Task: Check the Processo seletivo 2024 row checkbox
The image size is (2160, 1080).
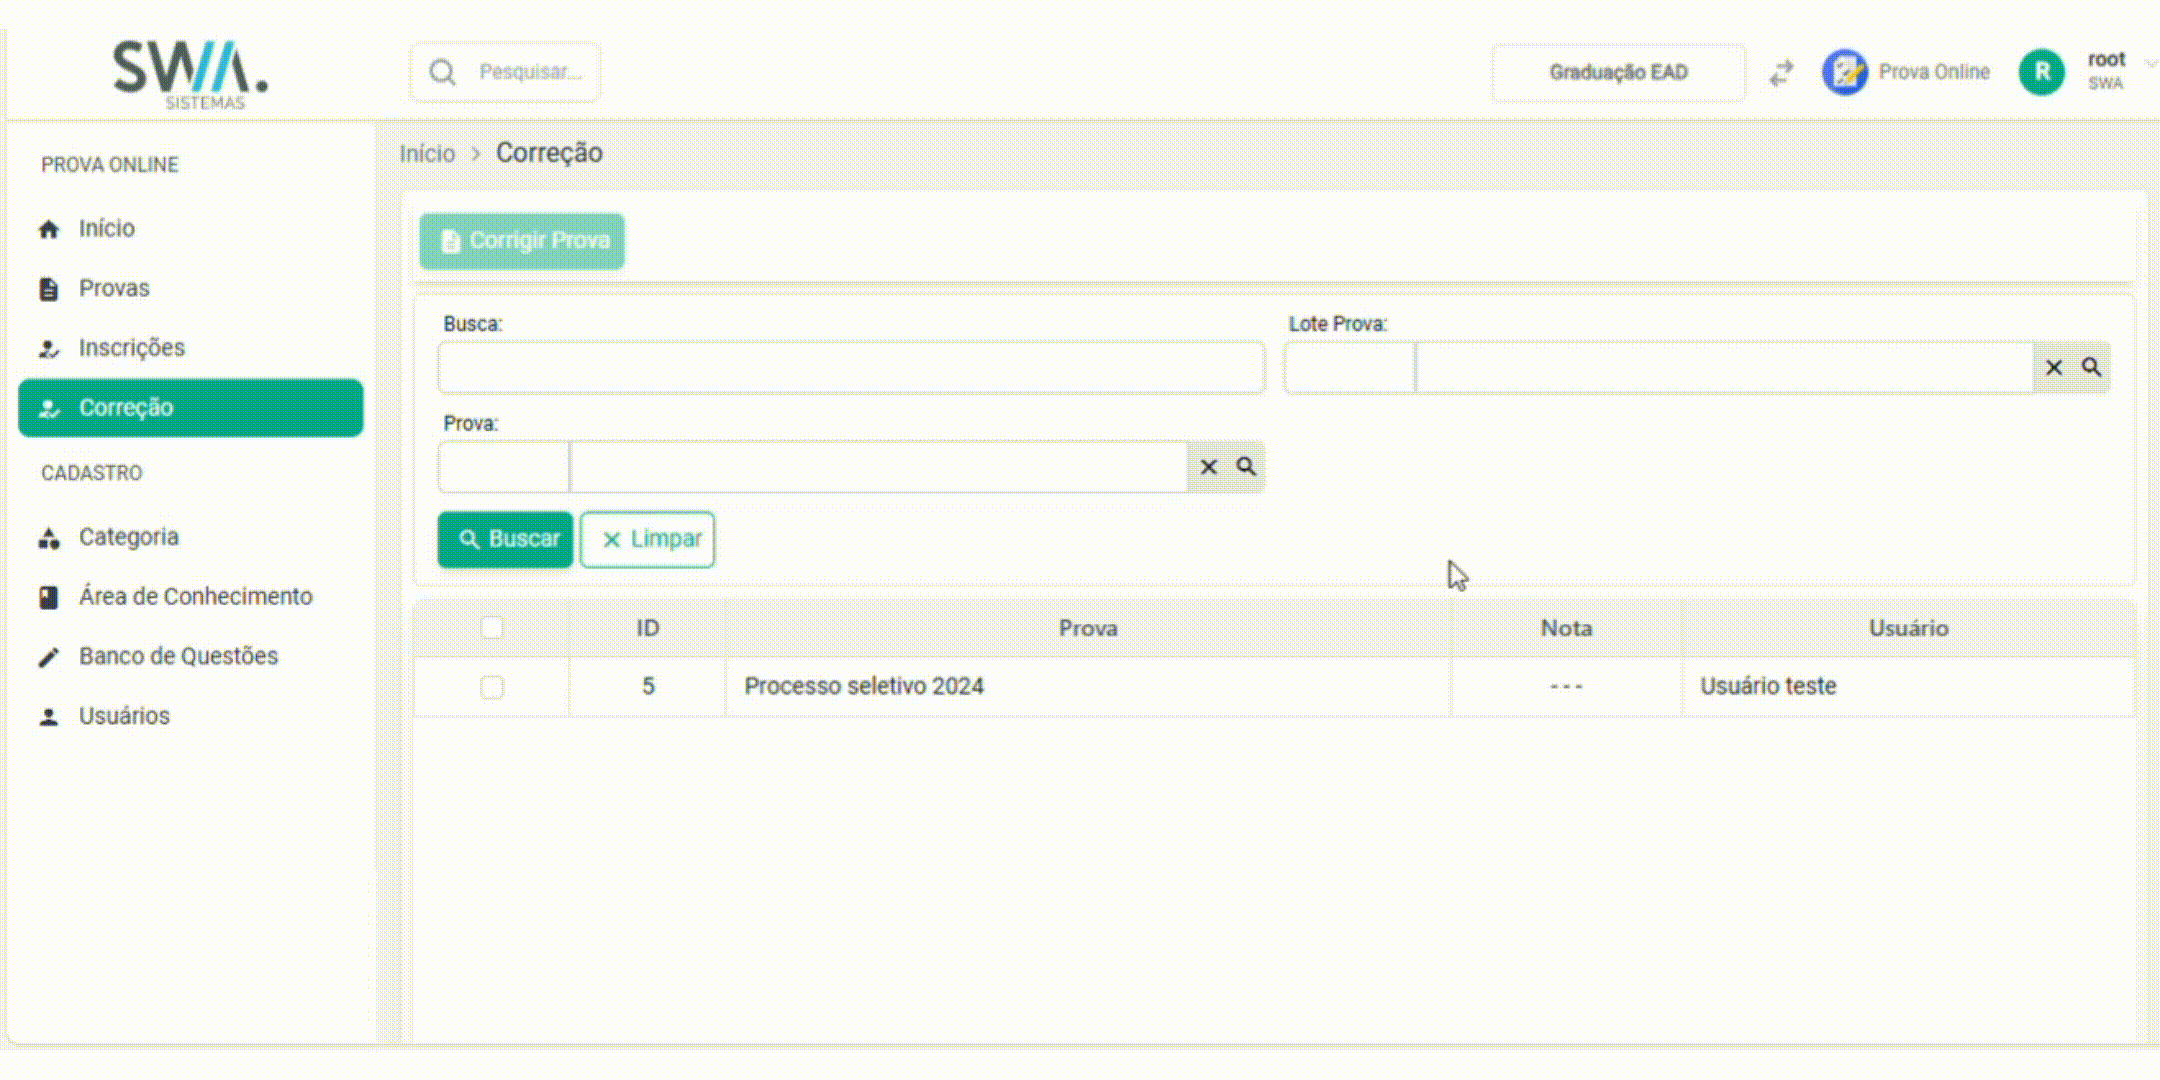Action: point(491,687)
